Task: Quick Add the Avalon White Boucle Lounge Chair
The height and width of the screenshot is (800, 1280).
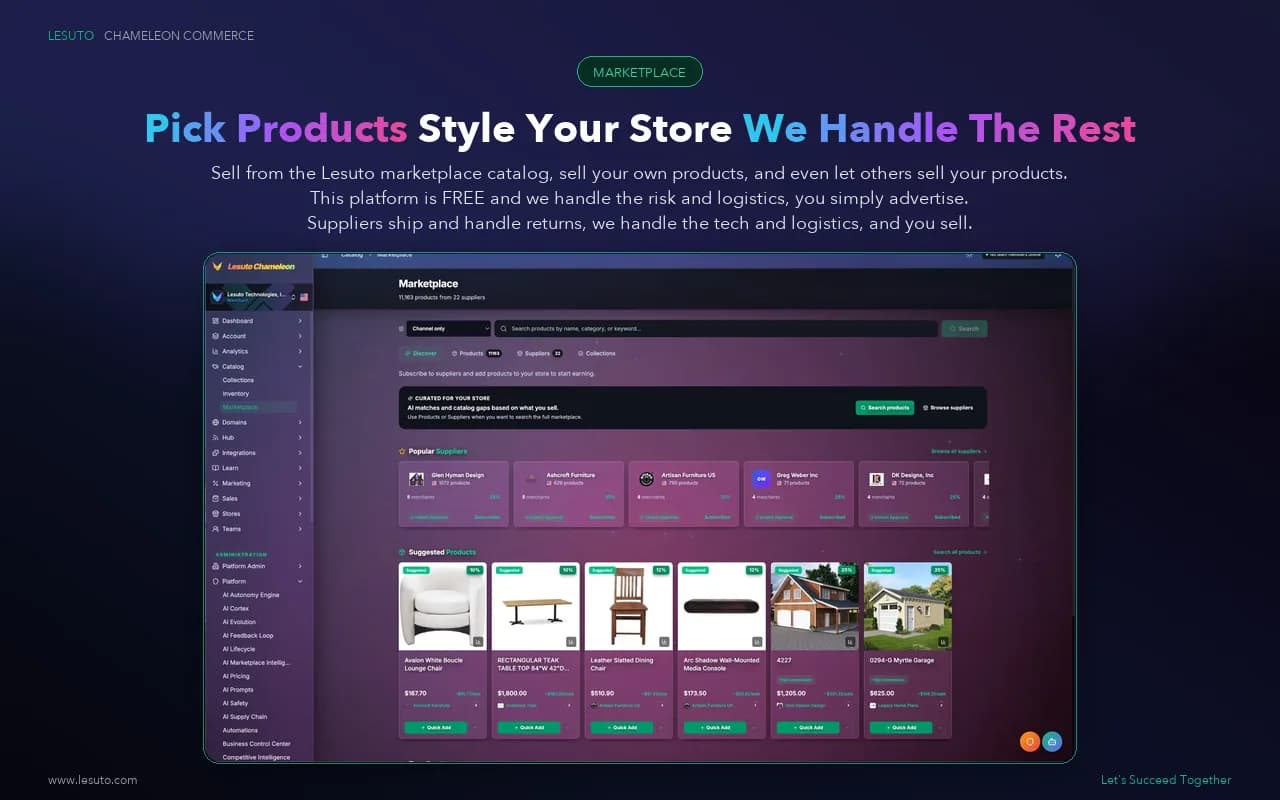Action: 436,727
